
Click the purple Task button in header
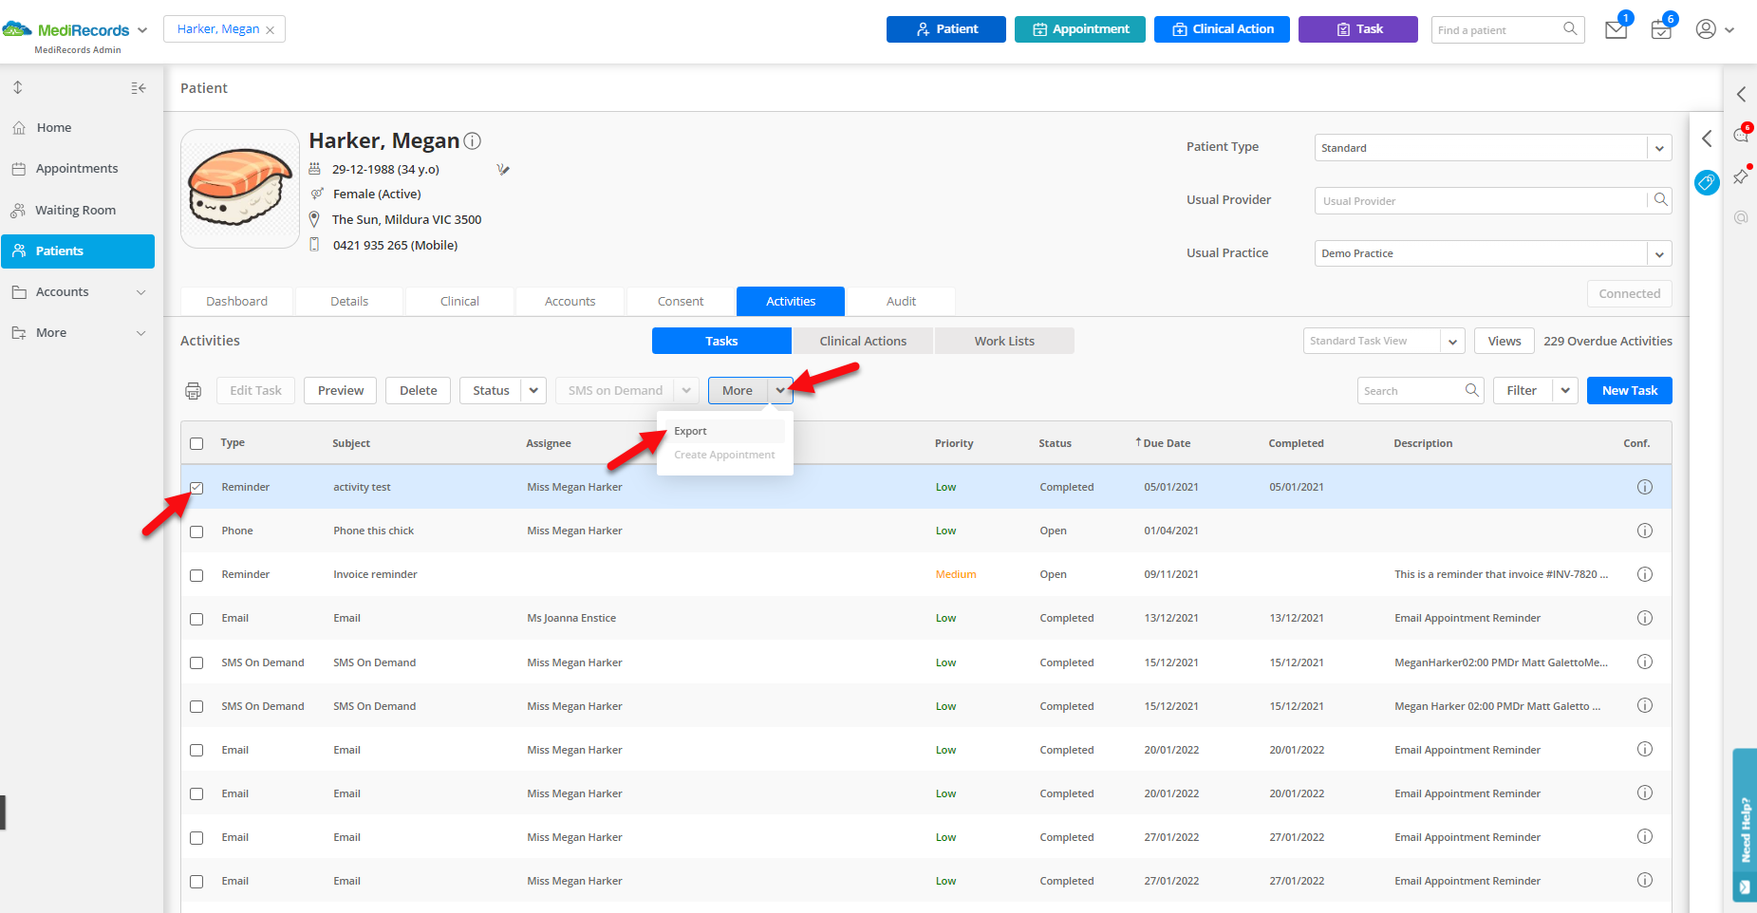pos(1358,29)
